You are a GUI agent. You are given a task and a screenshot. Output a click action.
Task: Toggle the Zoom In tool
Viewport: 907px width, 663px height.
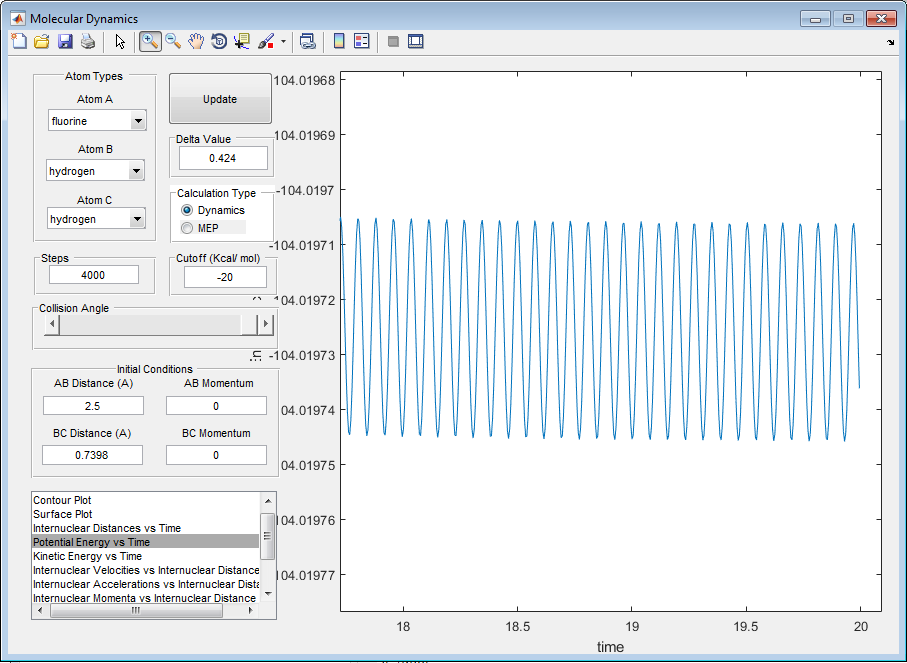click(x=150, y=41)
